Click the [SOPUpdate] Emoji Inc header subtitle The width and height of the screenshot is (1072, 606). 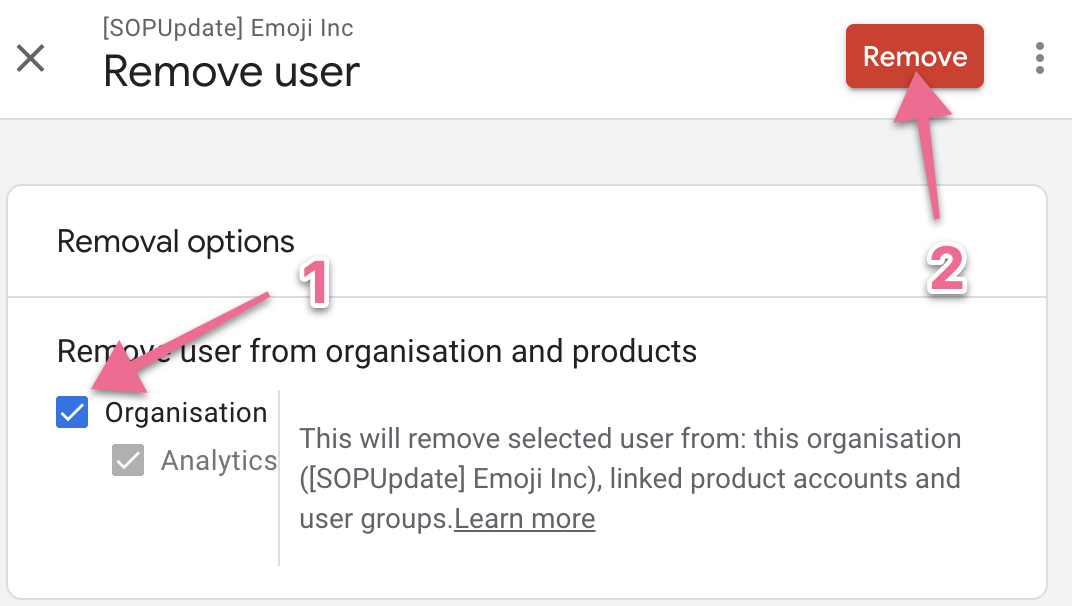(x=228, y=28)
